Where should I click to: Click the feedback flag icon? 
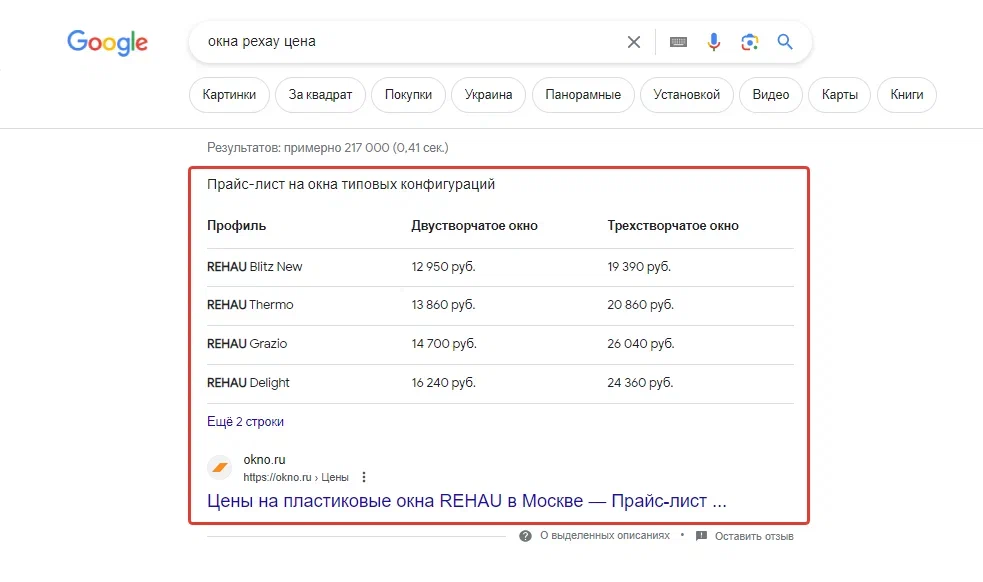pyautogui.click(x=702, y=536)
